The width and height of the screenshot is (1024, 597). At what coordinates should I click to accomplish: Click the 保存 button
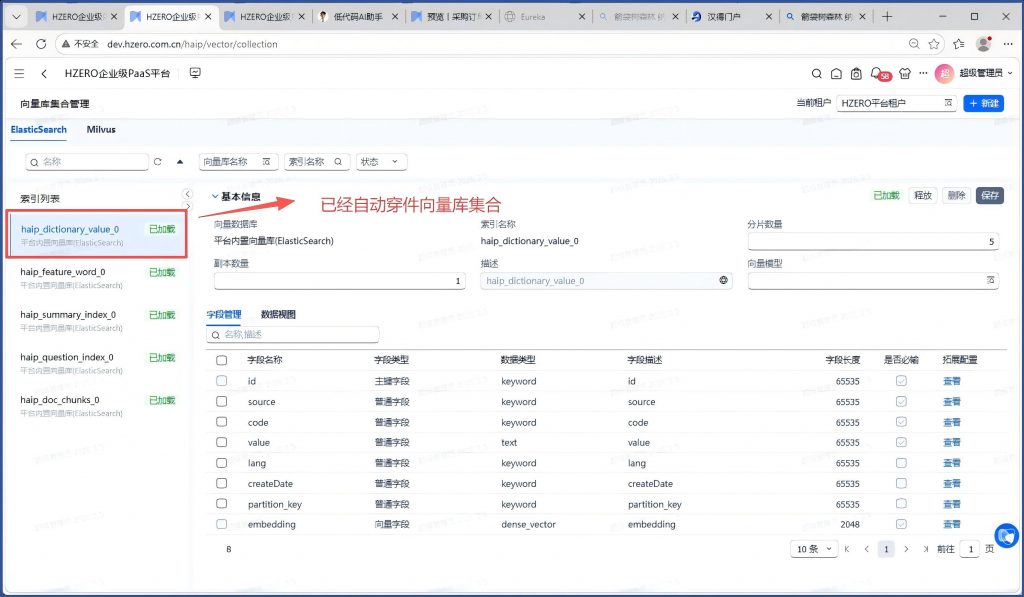(989, 196)
